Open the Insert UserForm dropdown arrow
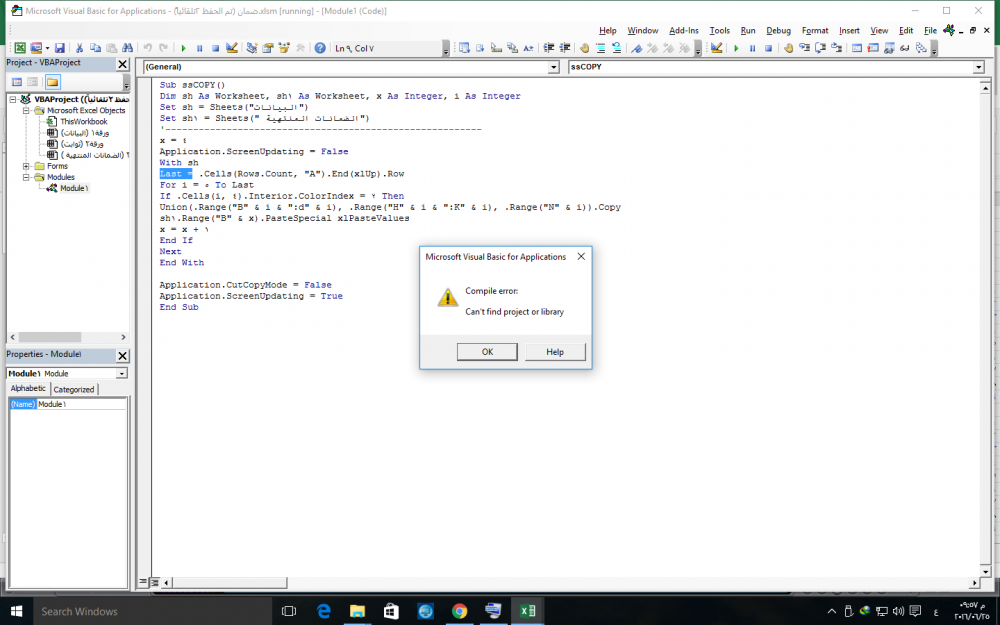1000x625 pixels. click(47, 48)
